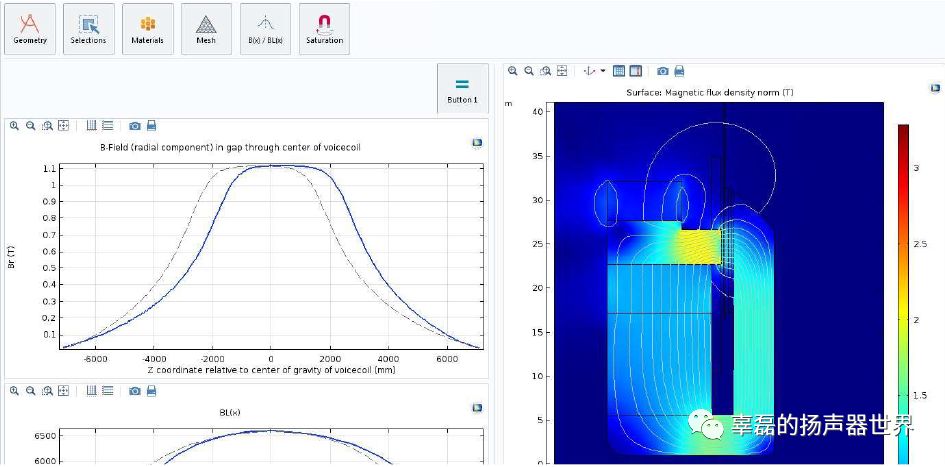Zoom in on the B-Field plot

coord(14,126)
